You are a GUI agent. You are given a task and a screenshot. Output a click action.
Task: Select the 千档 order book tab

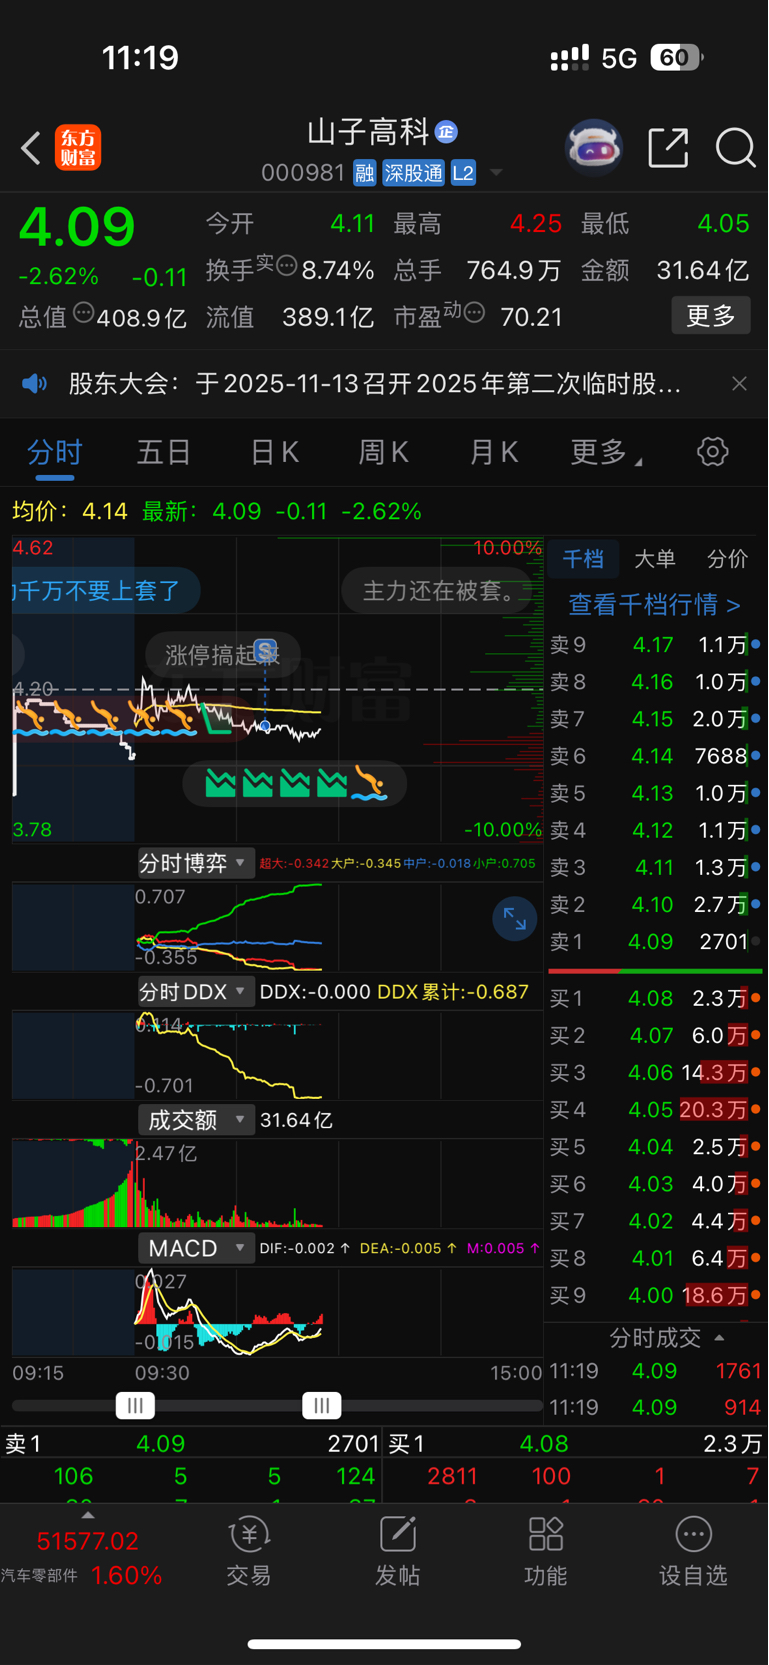583,559
